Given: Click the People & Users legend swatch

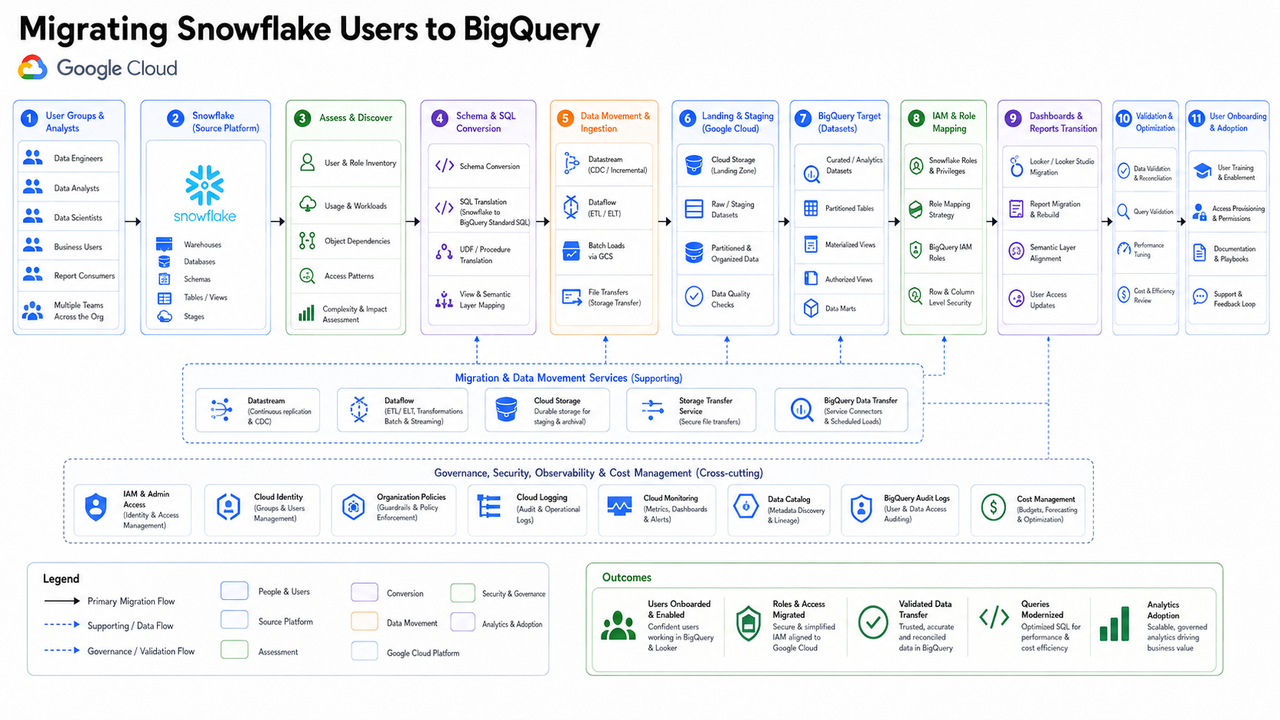Looking at the screenshot, I should pyautogui.click(x=234, y=591).
